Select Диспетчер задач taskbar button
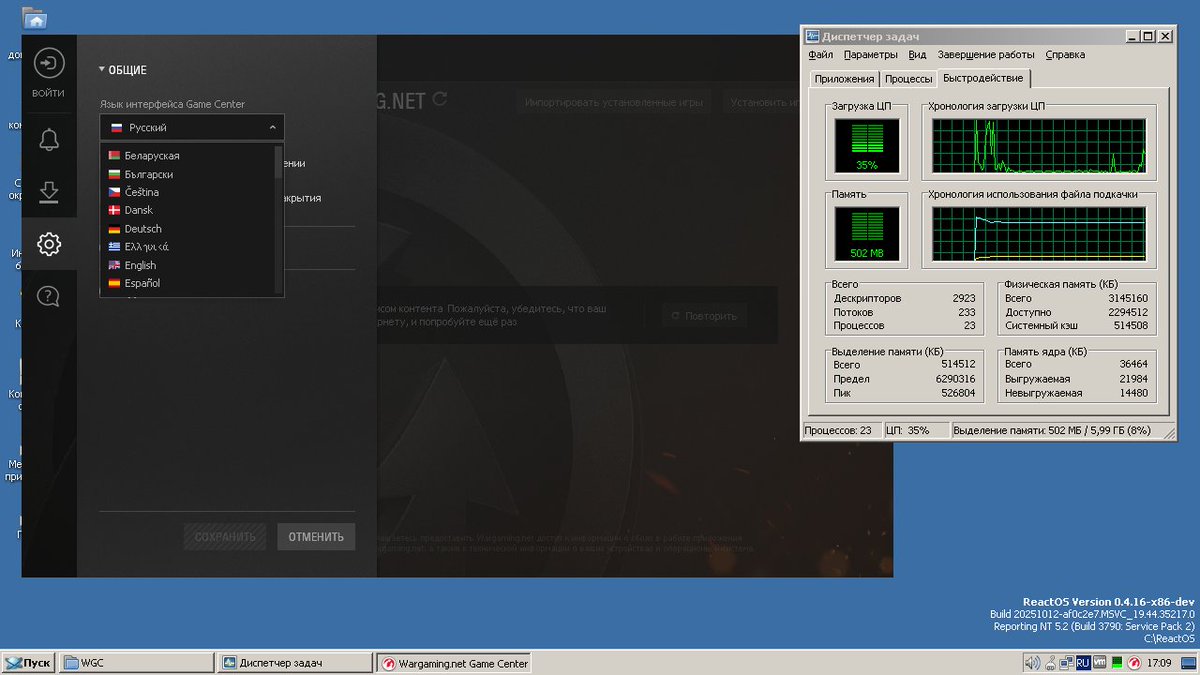This screenshot has width=1200, height=675. 295,662
